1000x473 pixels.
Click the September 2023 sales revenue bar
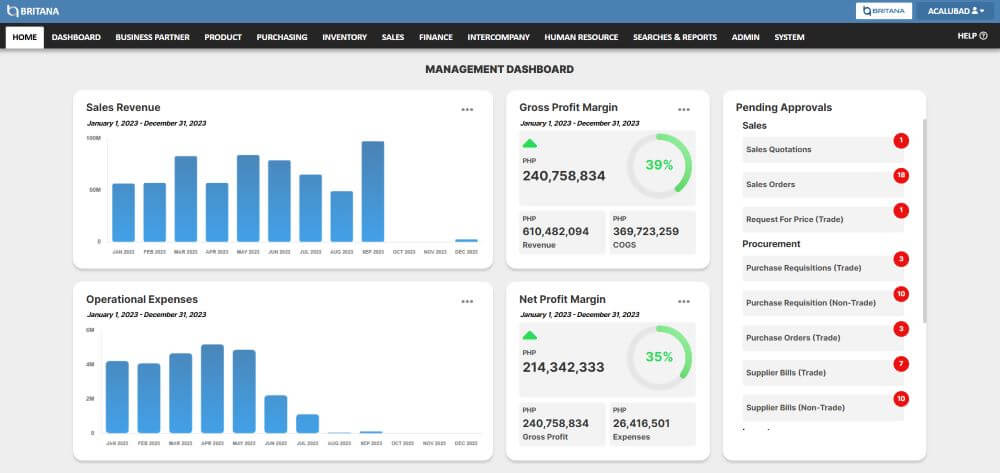(x=372, y=191)
